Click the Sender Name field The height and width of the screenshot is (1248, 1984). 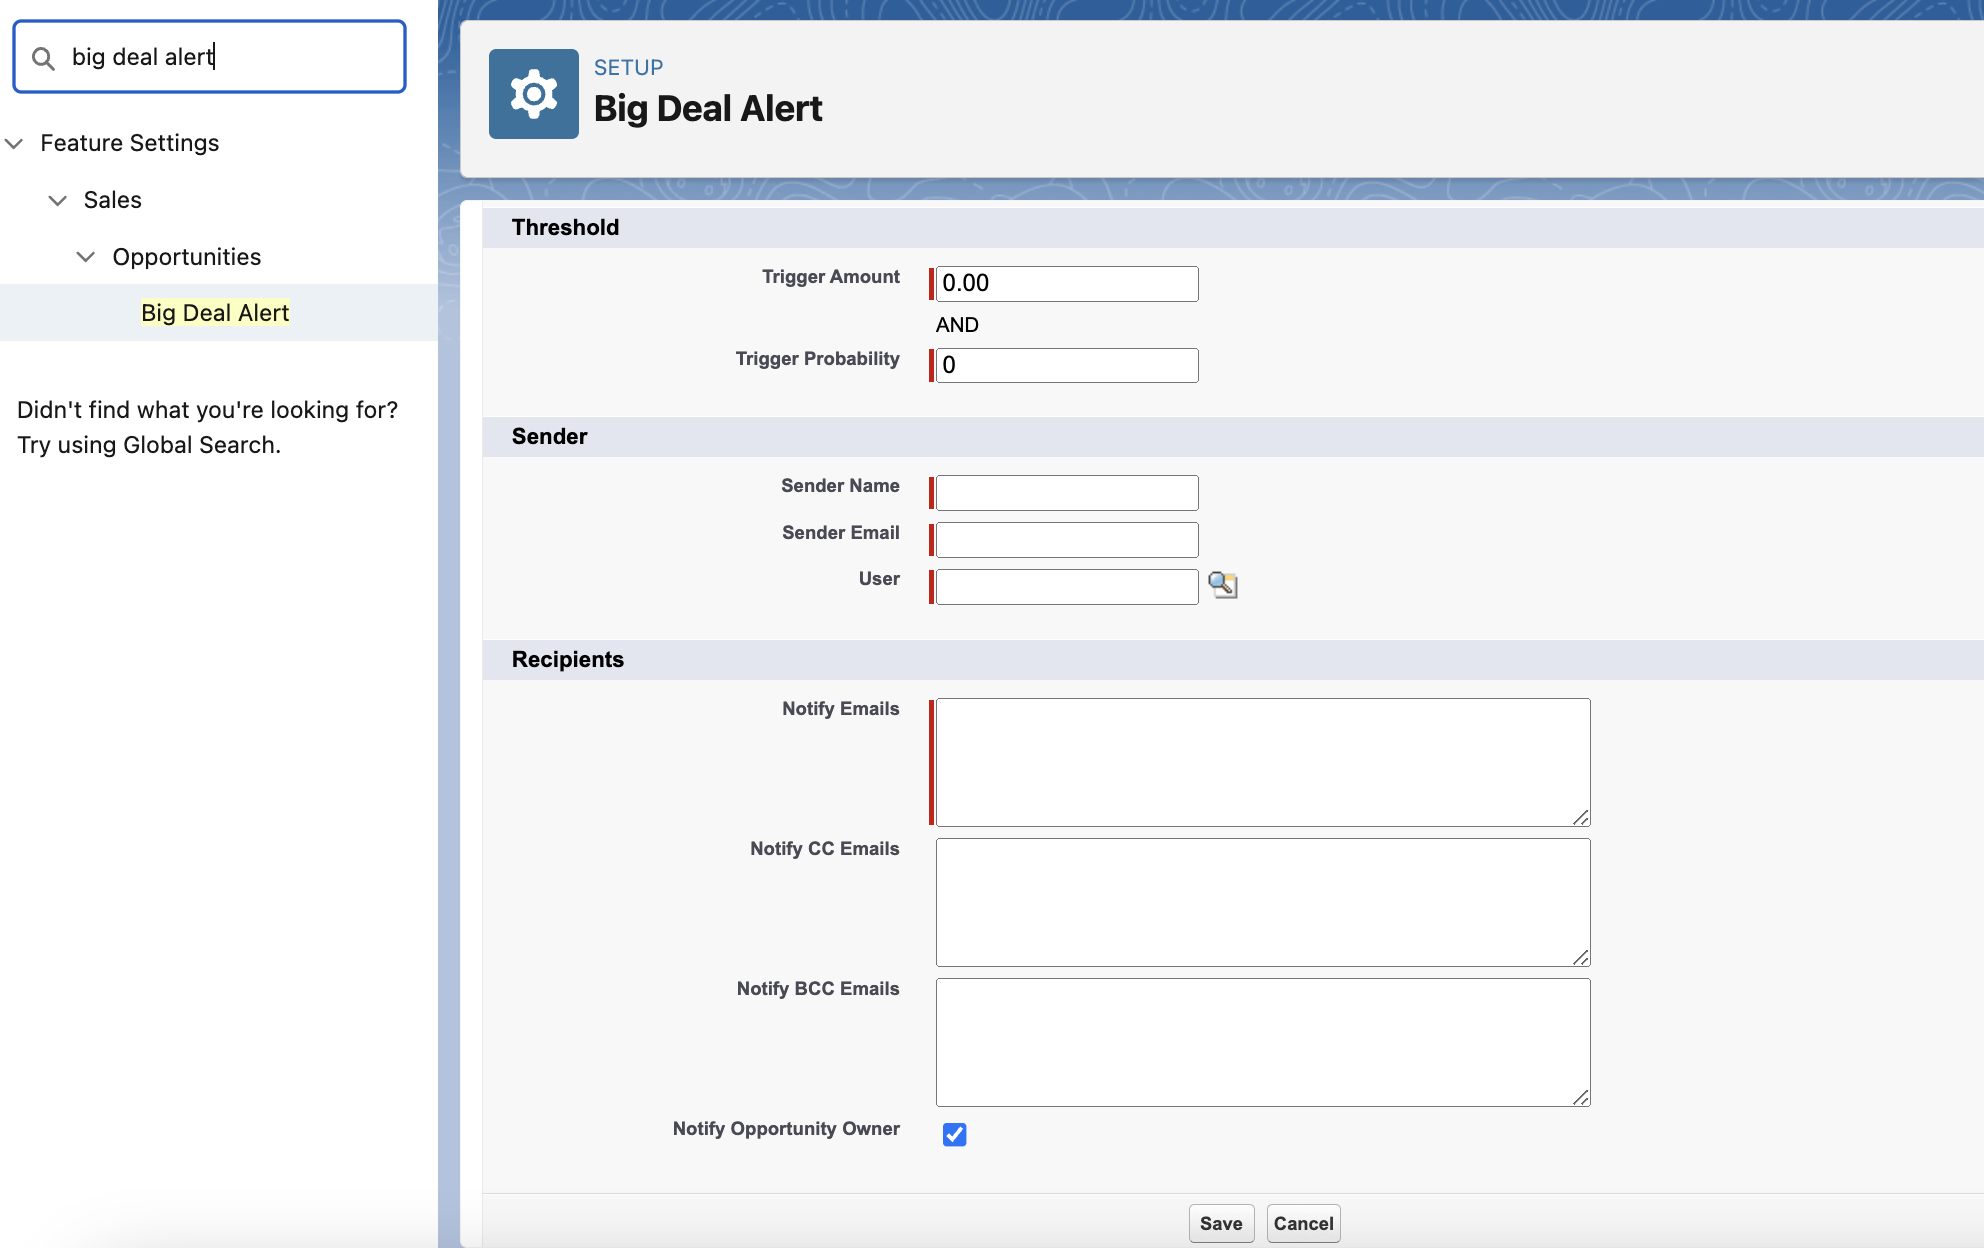coord(1067,493)
